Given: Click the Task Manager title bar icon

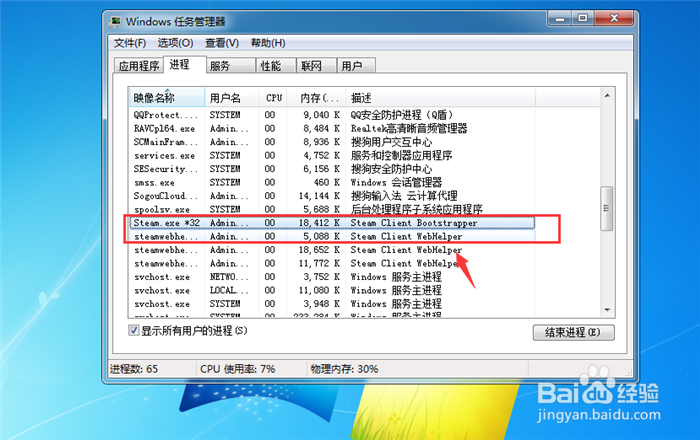Looking at the screenshot, I should point(116,21).
